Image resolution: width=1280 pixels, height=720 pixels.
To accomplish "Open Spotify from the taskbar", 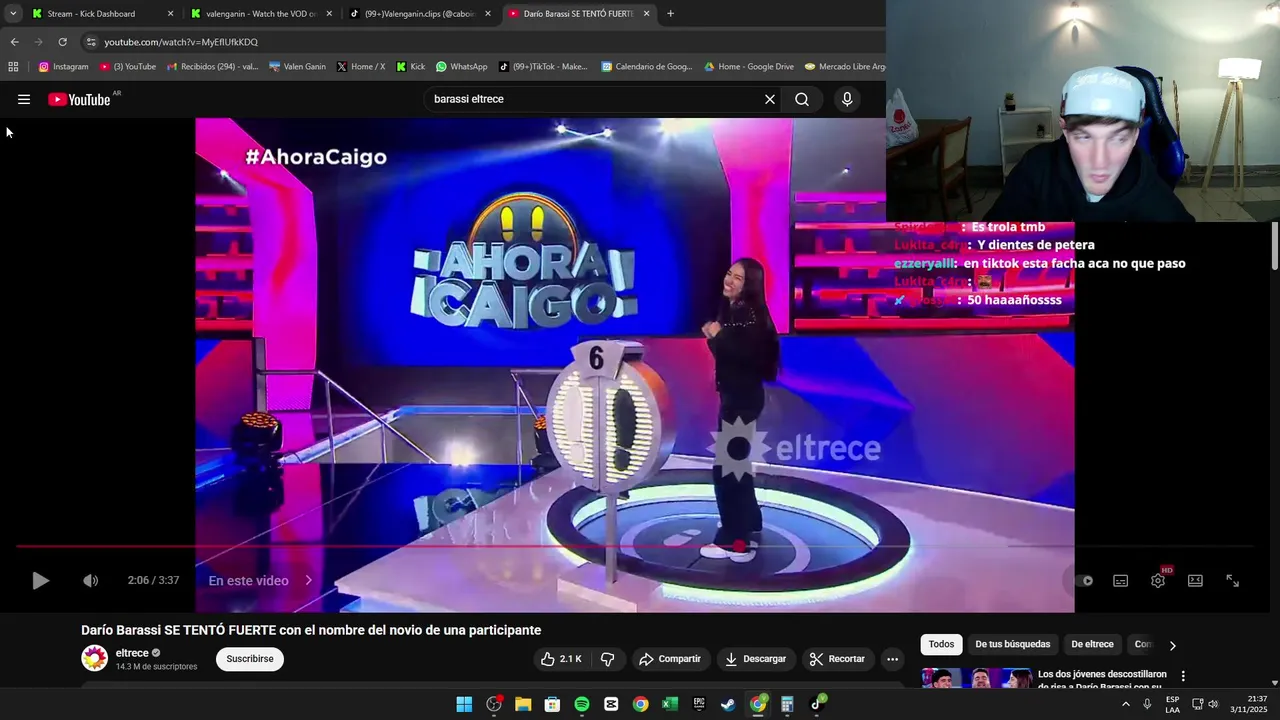I will pos(582,704).
